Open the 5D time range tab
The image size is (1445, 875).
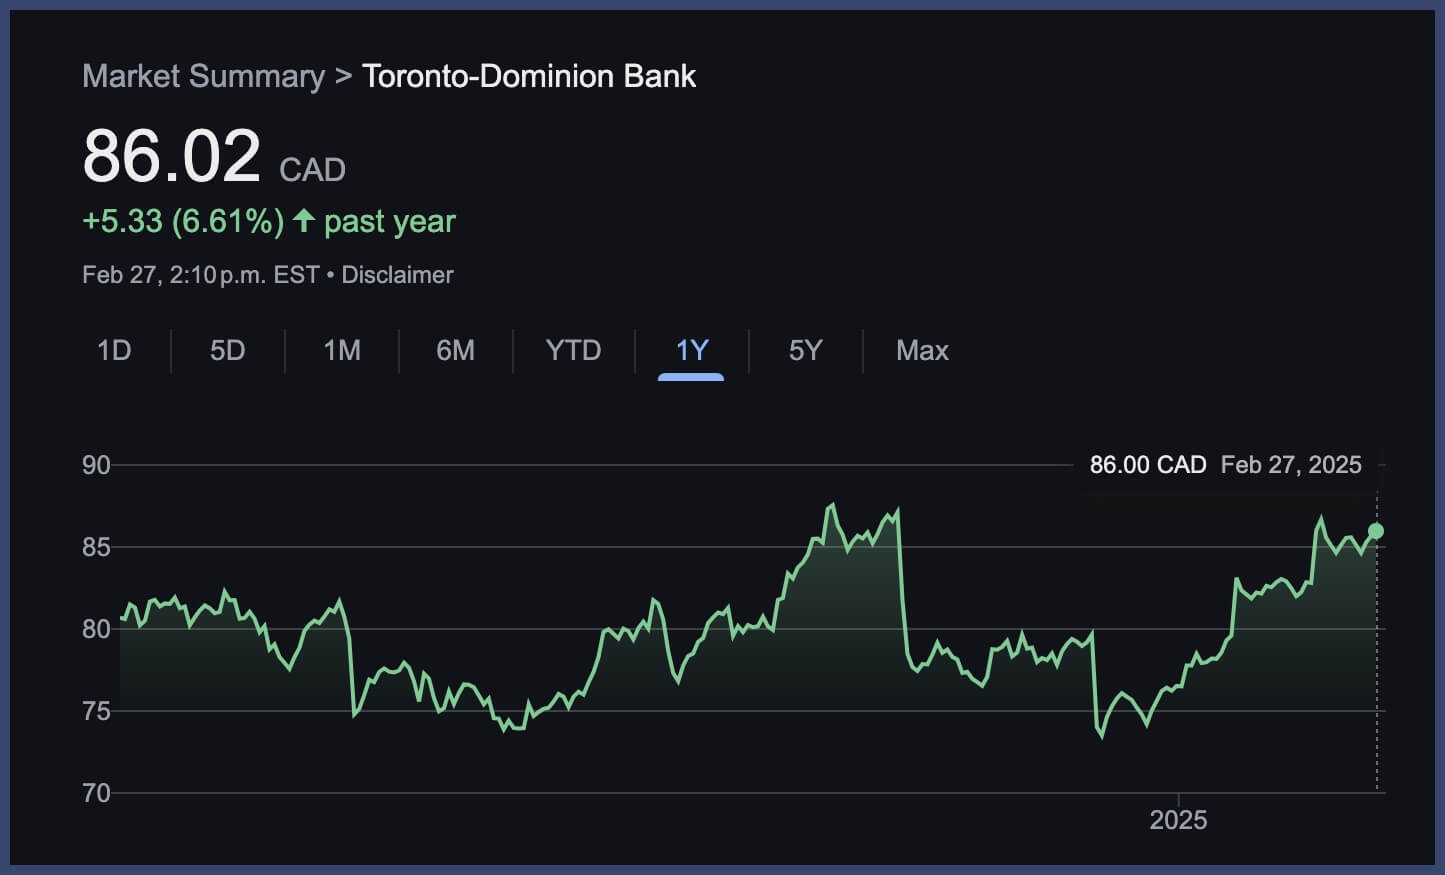pos(228,351)
